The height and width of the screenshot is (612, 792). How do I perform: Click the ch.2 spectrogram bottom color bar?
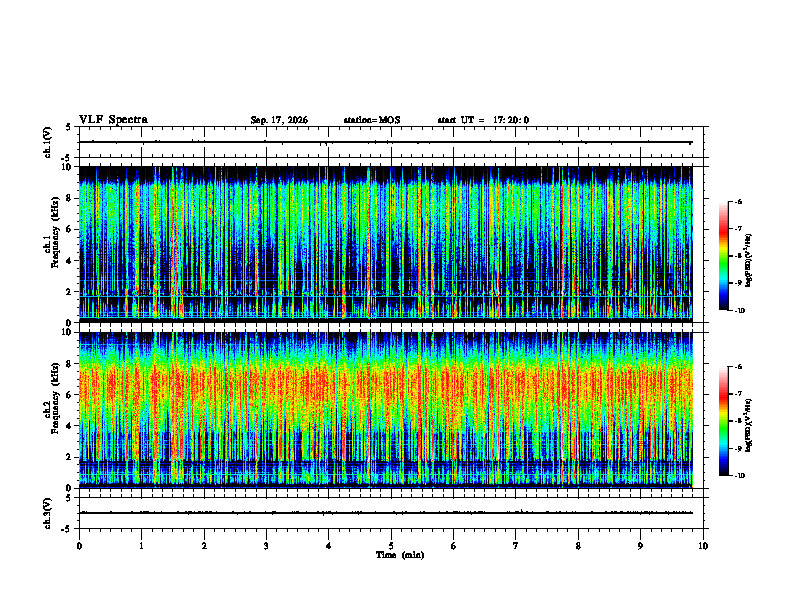pyautogui.click(x=724, y=421)
